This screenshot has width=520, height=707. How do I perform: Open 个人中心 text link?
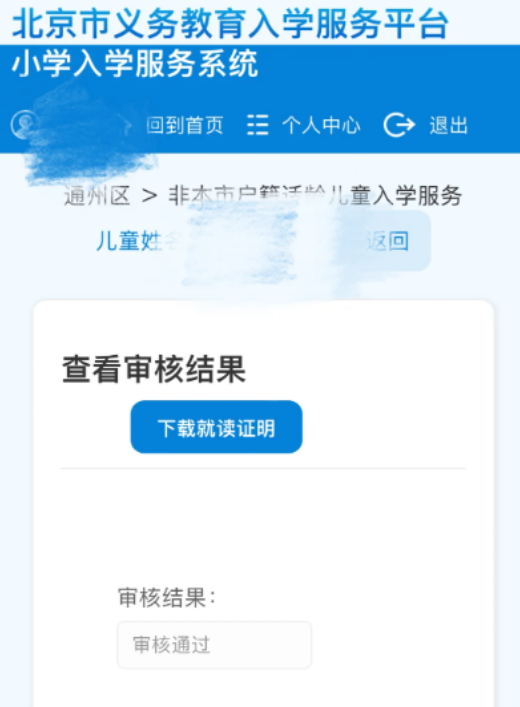tap(322, 125)
